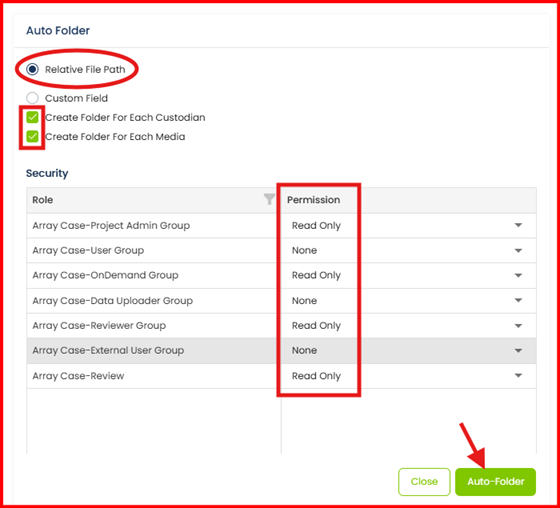
Task: Select the Array Case-External User Group row
Action: [281, 351]
